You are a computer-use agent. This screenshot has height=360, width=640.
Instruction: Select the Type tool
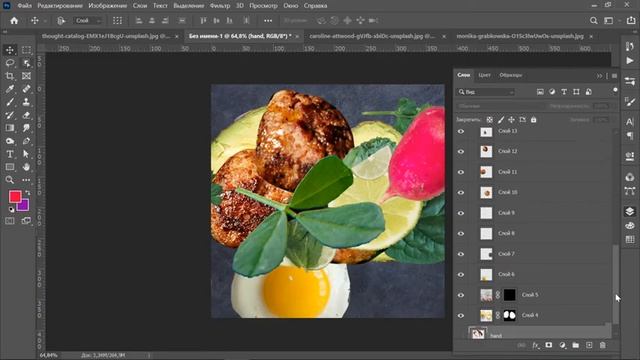click(10, 154)
